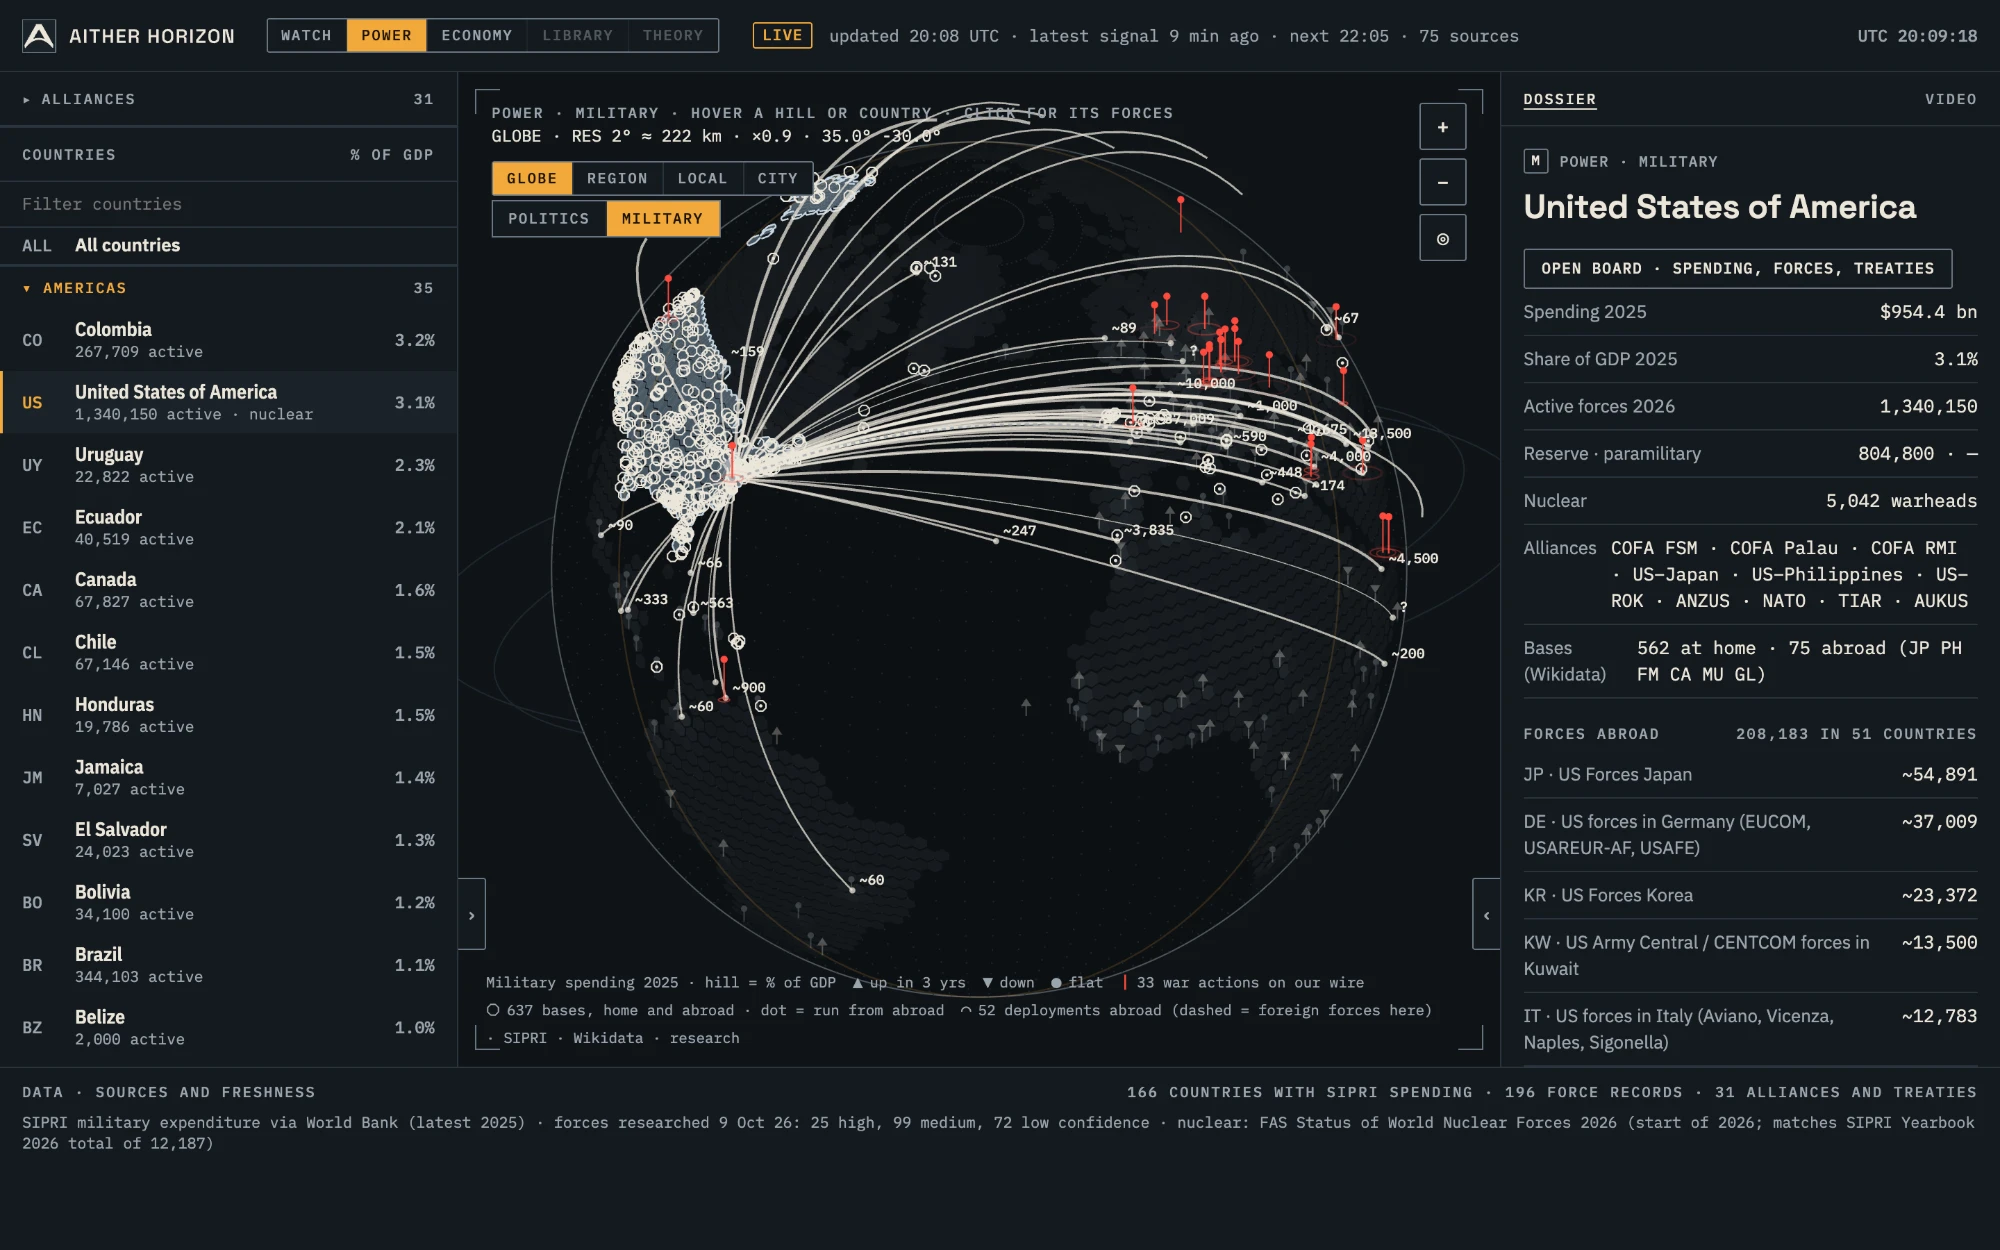Image resolution: width=2000 pixels, height=1250 pixels.
Task: Switch globe overlay to Politics
Action: tap(549, 218)
